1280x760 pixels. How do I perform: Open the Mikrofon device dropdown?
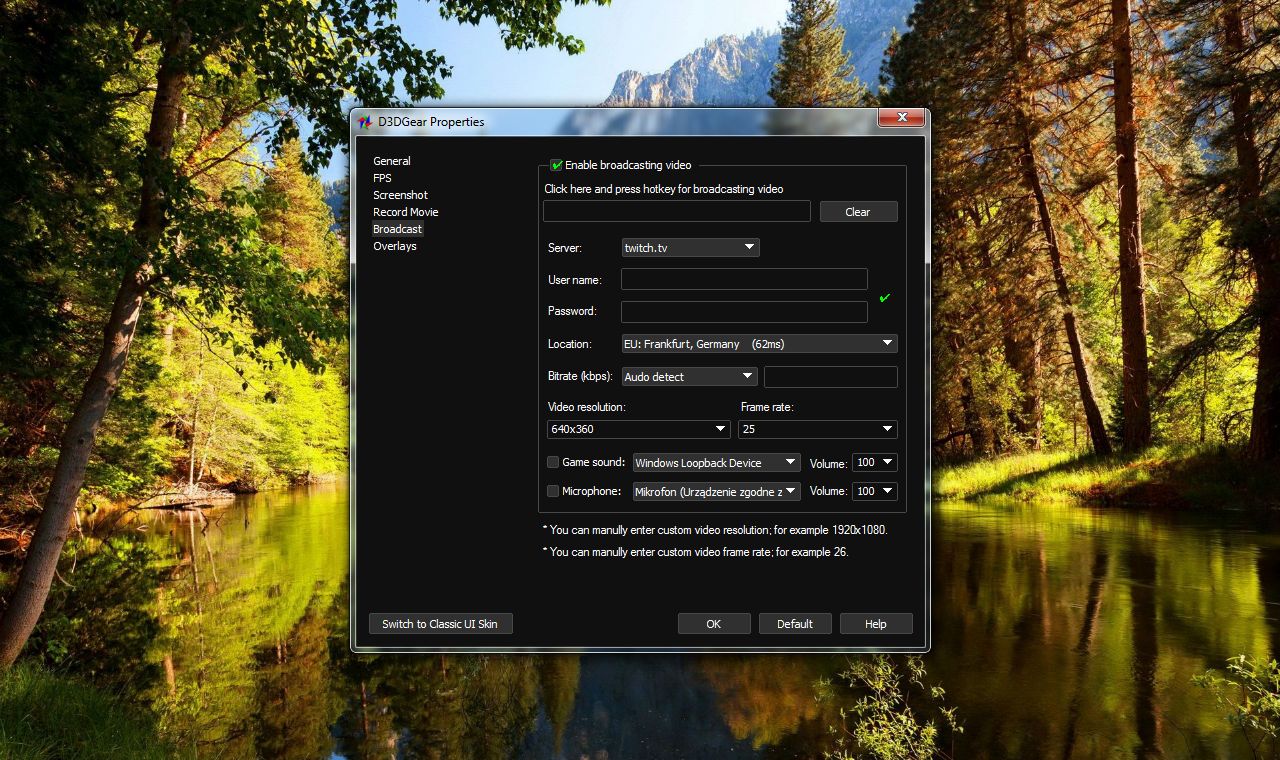717,491
